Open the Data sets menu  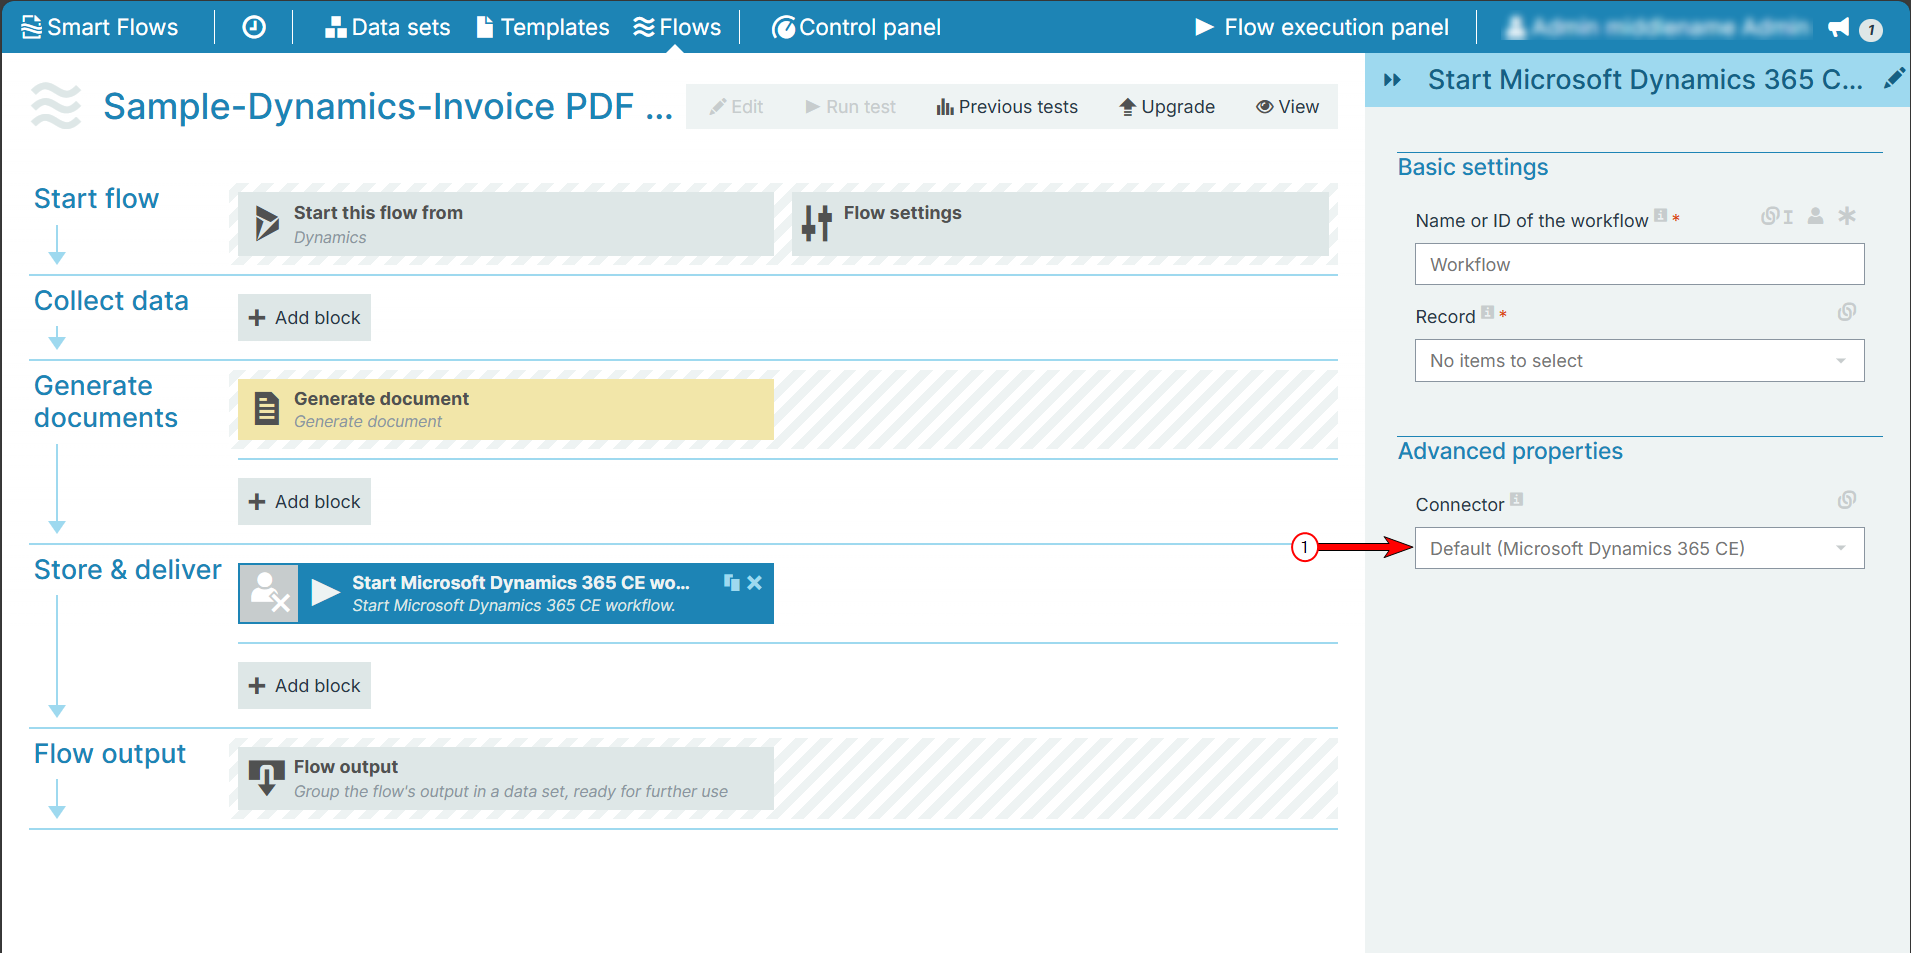(x=387, y=27)
